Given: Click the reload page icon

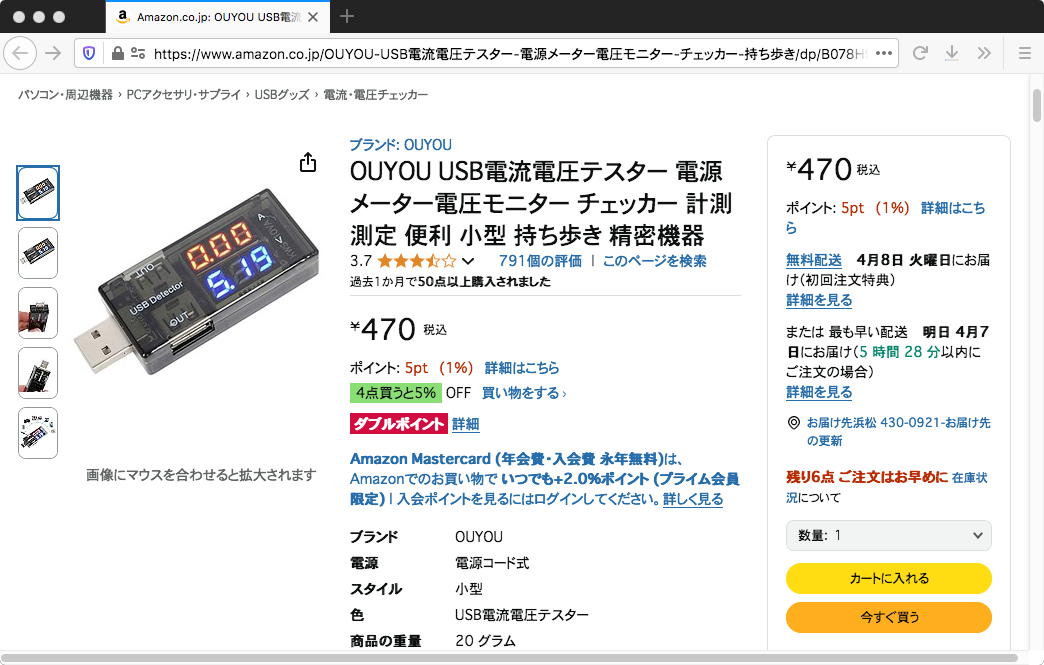Looking at the screenshot, I should [x=920, y=53].
